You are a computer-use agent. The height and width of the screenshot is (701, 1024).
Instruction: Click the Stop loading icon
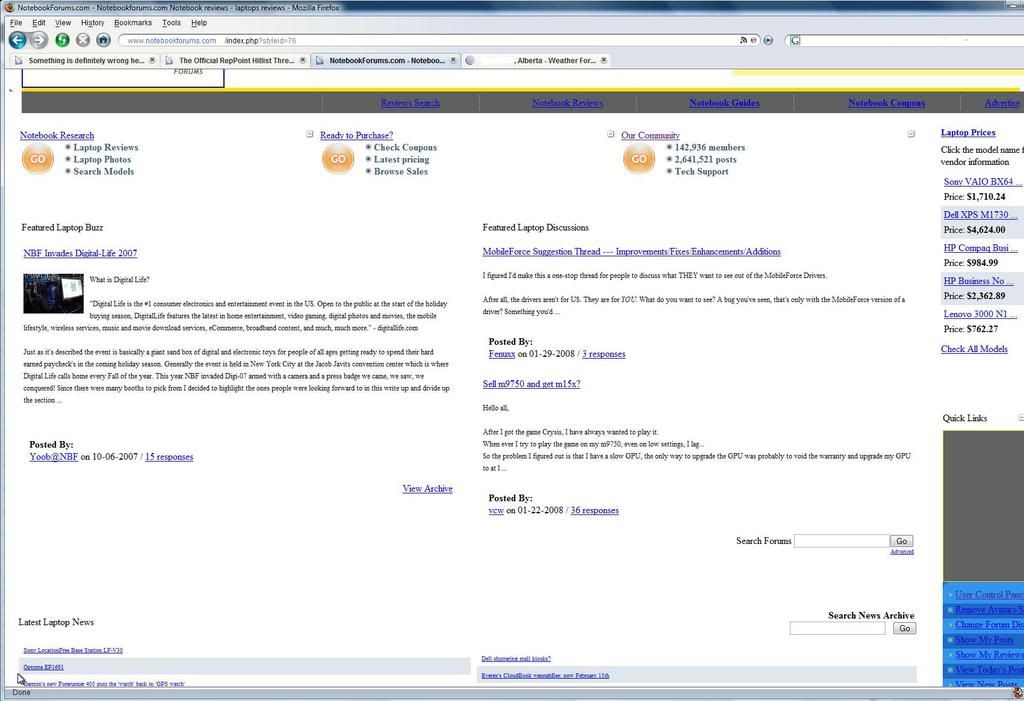coord(83,41)
